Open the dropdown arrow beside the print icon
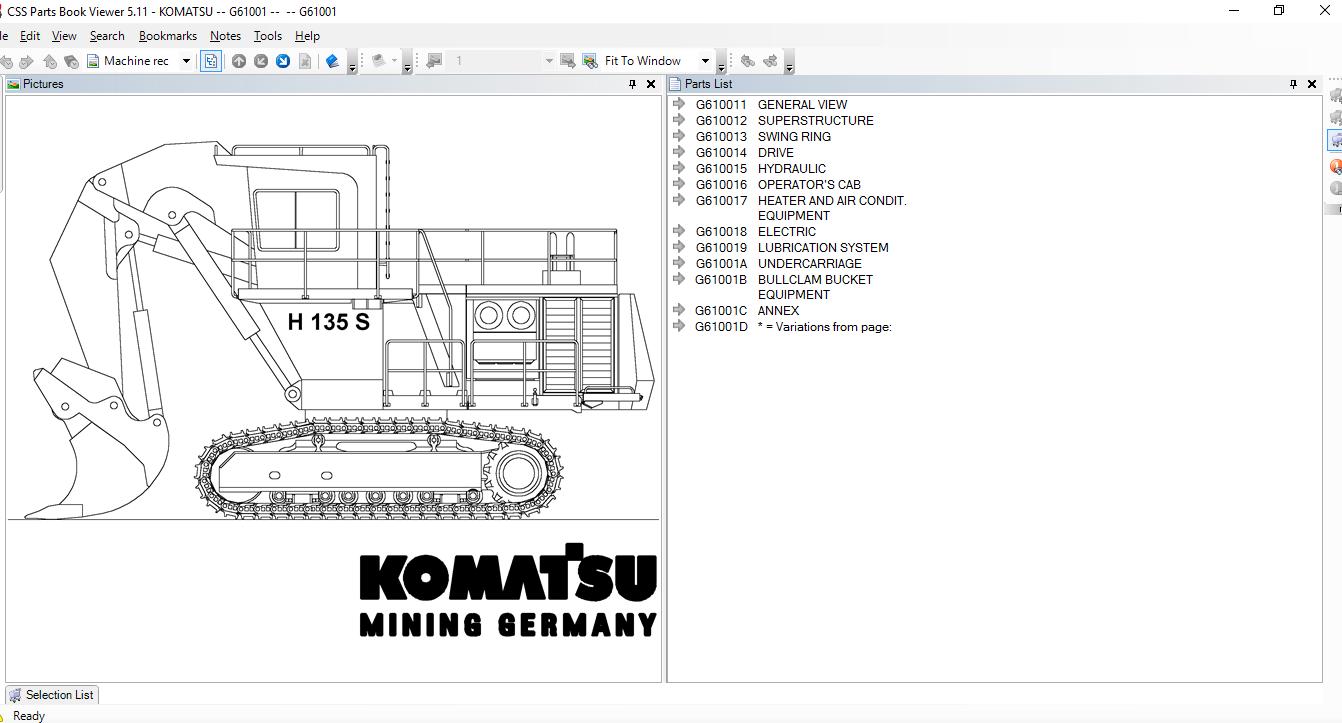The height and width of the screenshot is (723, 1342). pos(394,60)
